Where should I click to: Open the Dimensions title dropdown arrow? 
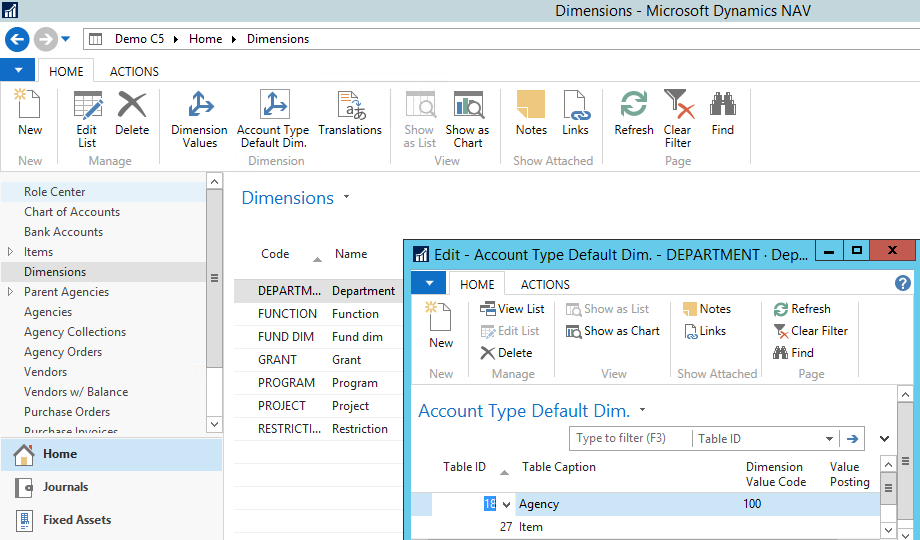click(347, 198)
